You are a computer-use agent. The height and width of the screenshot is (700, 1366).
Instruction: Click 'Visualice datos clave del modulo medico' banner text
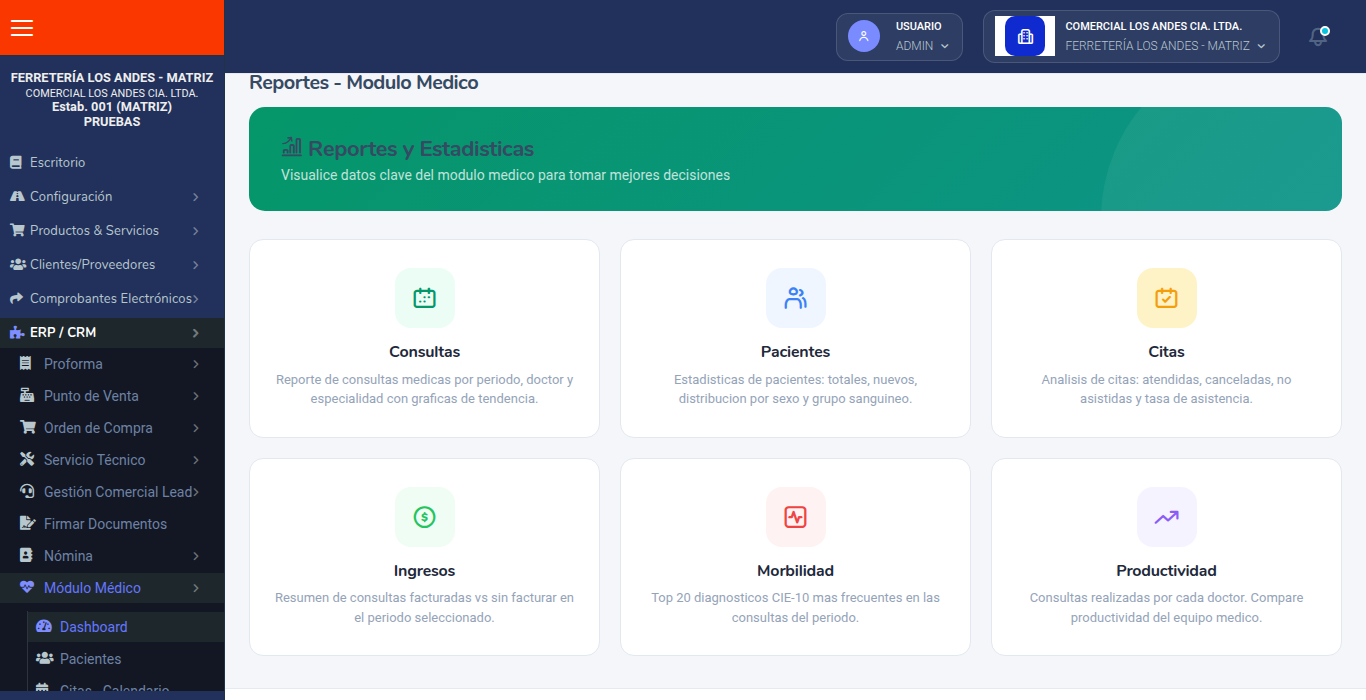(x=505, y=175)
